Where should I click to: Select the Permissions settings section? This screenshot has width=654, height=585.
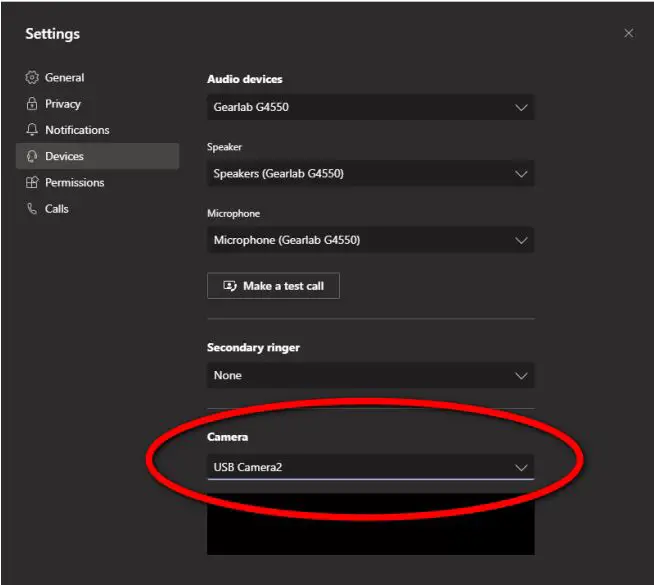(75, 183)
